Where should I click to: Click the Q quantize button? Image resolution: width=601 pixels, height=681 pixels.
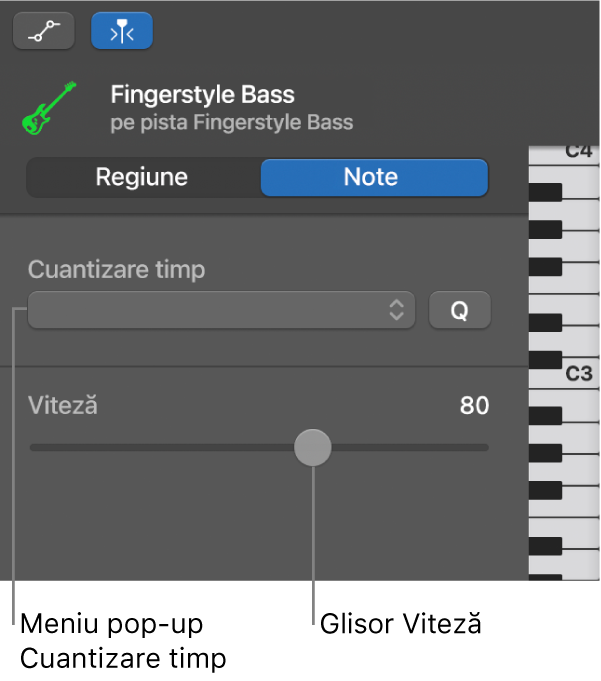pos(459,310)
